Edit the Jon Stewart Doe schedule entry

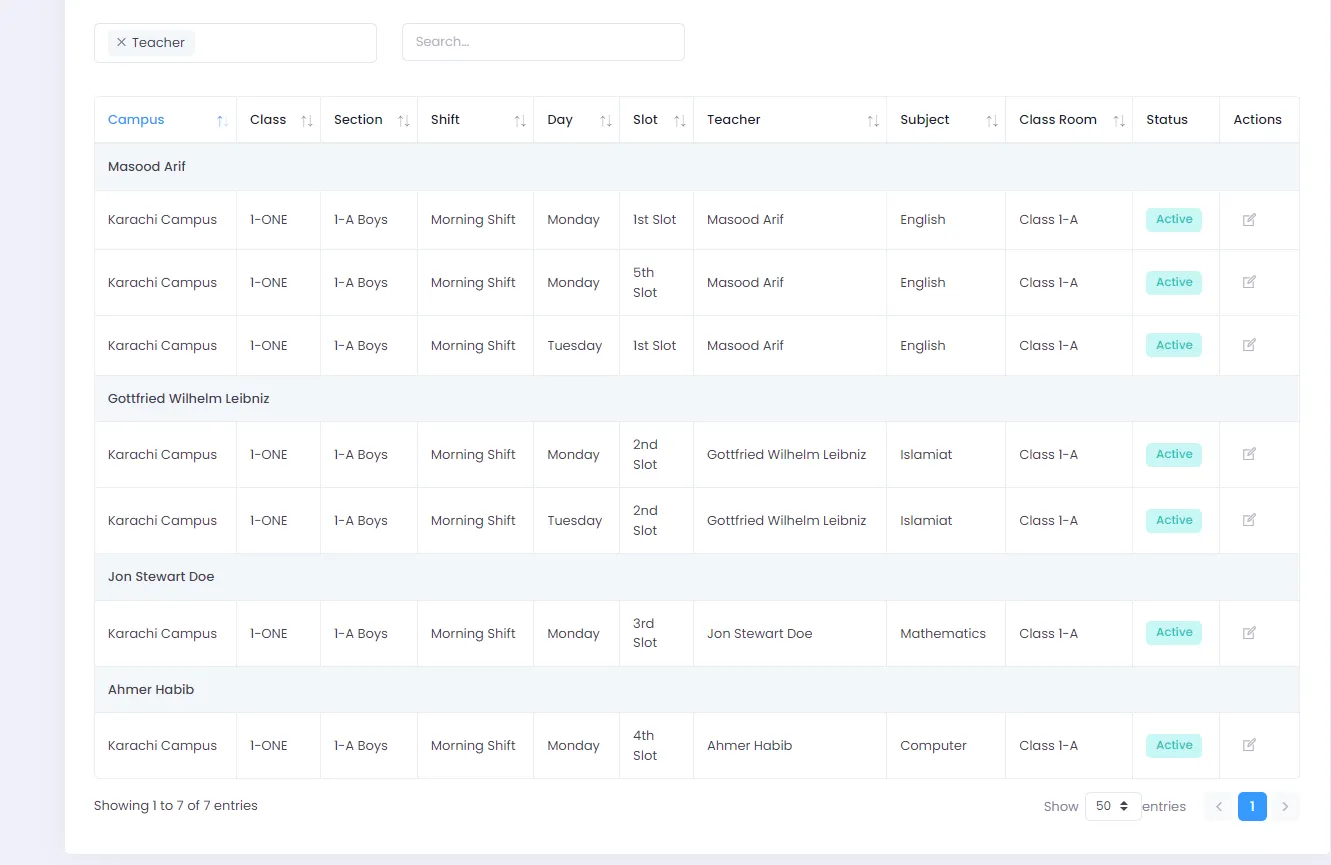click(1248, 633)
